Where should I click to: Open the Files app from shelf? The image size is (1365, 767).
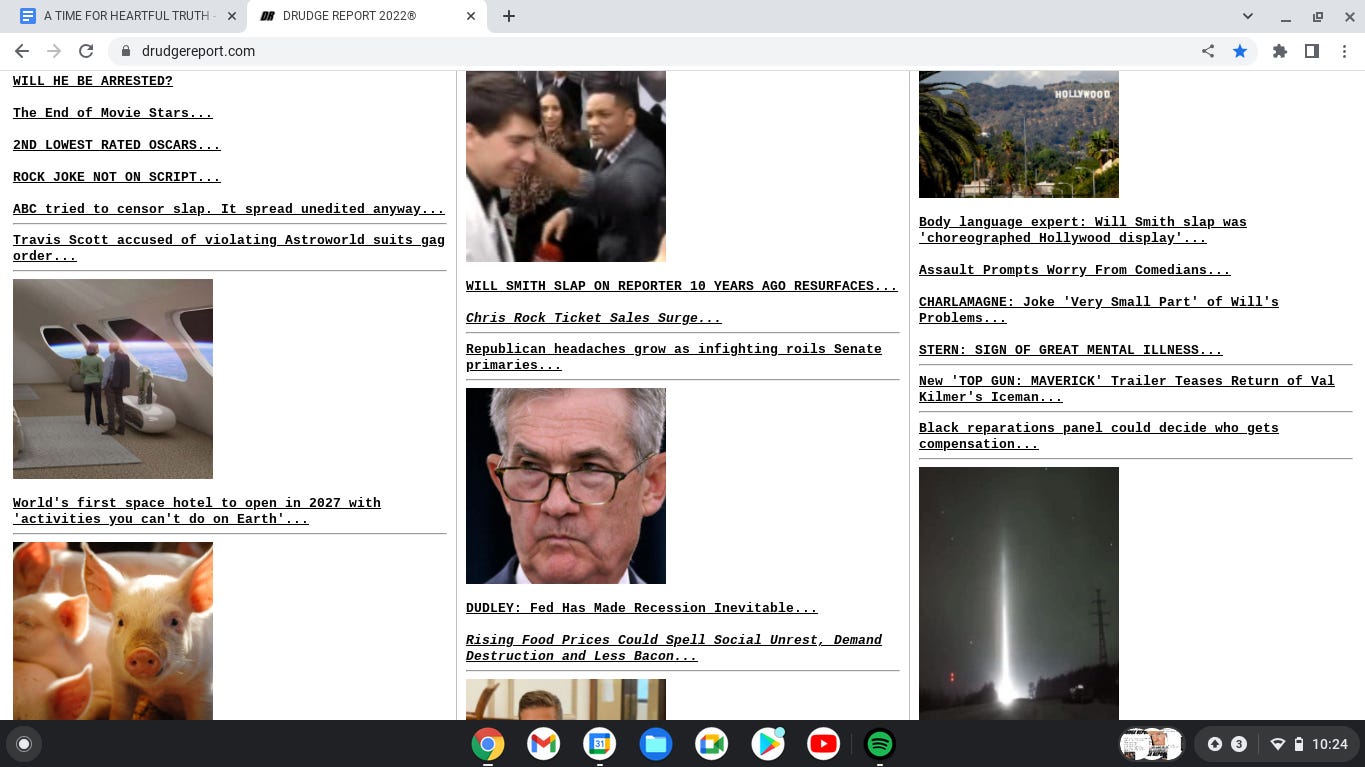(656, 744)
